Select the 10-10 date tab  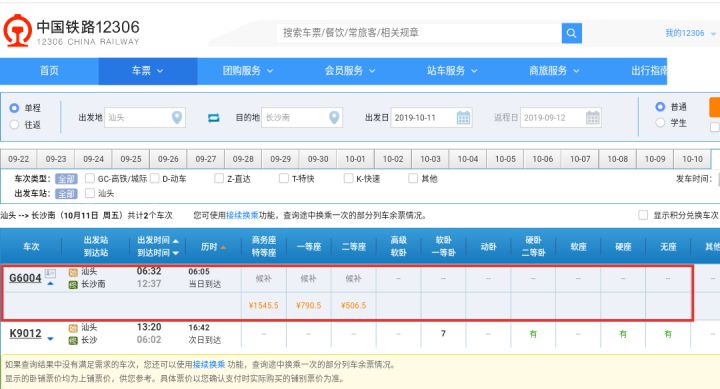692,159
